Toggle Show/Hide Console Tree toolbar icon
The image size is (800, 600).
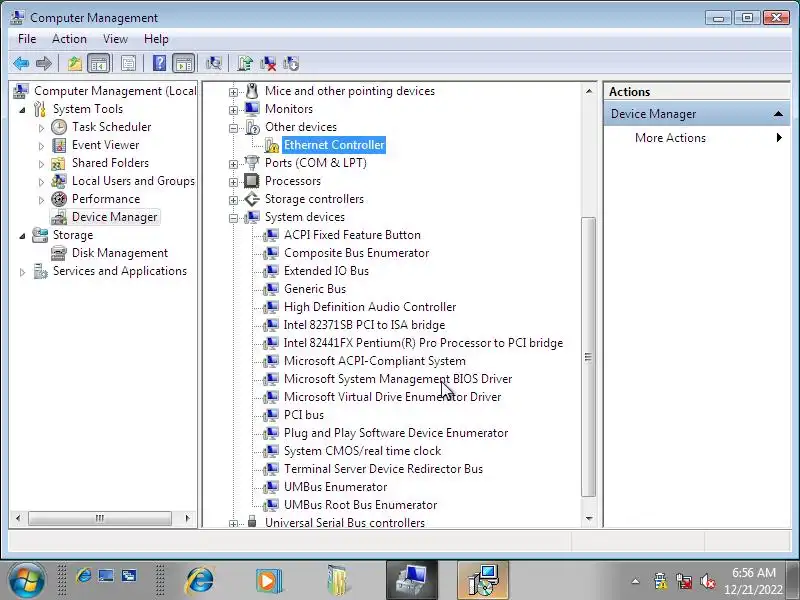tap(98, 64)
